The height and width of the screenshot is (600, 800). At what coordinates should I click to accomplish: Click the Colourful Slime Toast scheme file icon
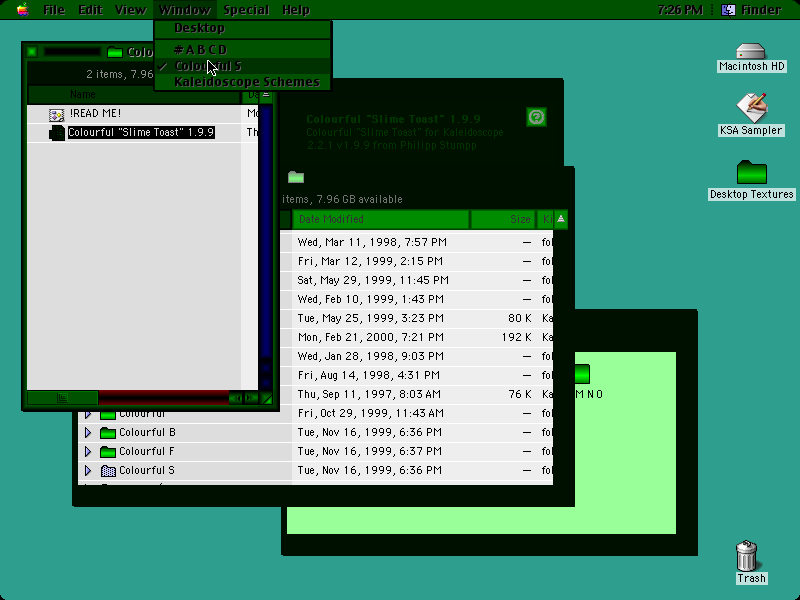click(x=57, y=133)
